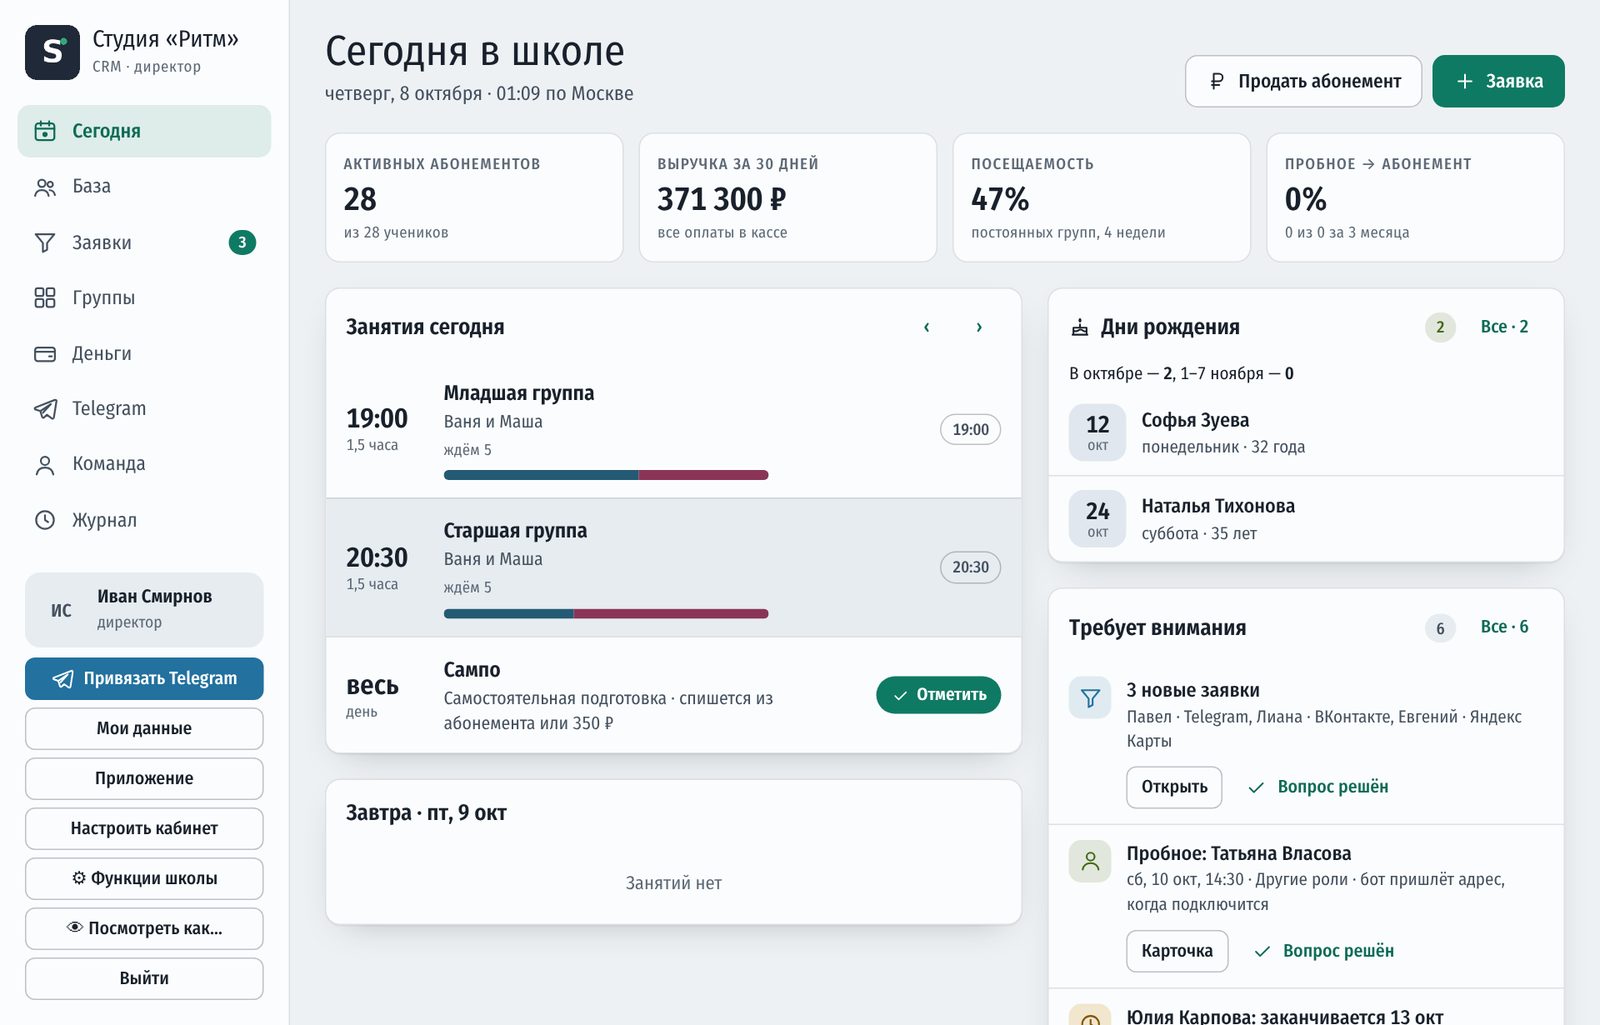Click the paper plane icon beside Telegram
The image size is (1600, 1025).
[45, 409]
